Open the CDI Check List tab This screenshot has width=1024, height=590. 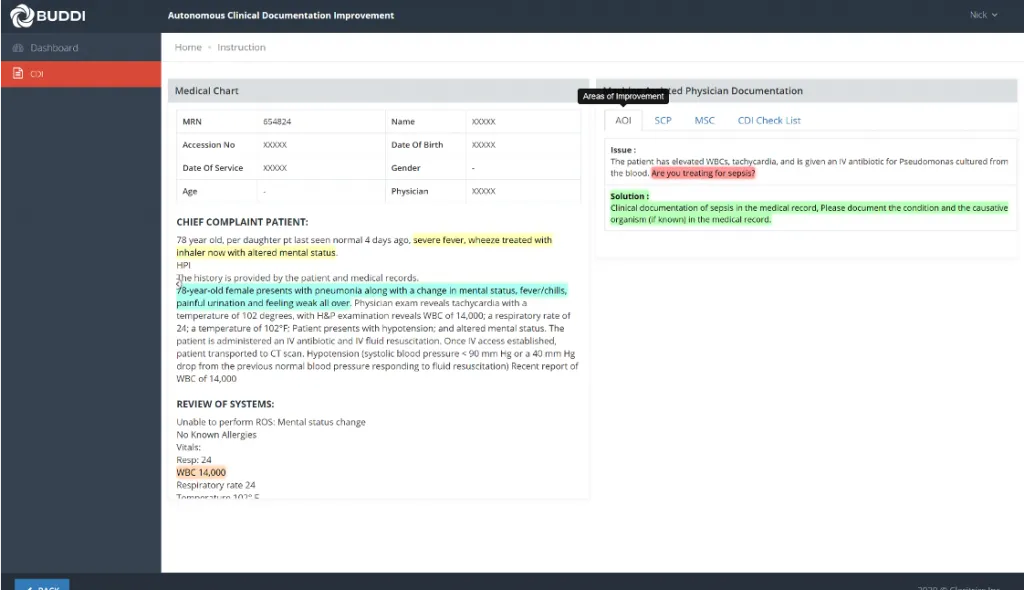769,120
